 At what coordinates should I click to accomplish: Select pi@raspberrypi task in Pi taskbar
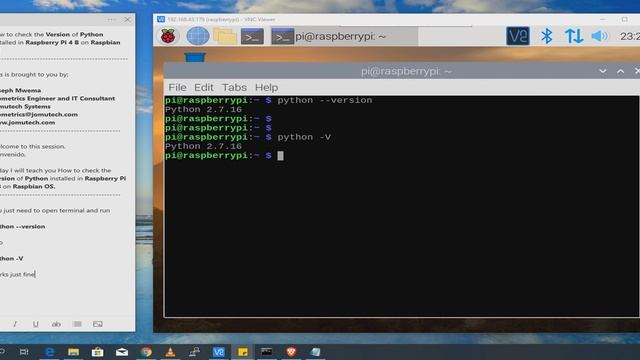(344, 36)
